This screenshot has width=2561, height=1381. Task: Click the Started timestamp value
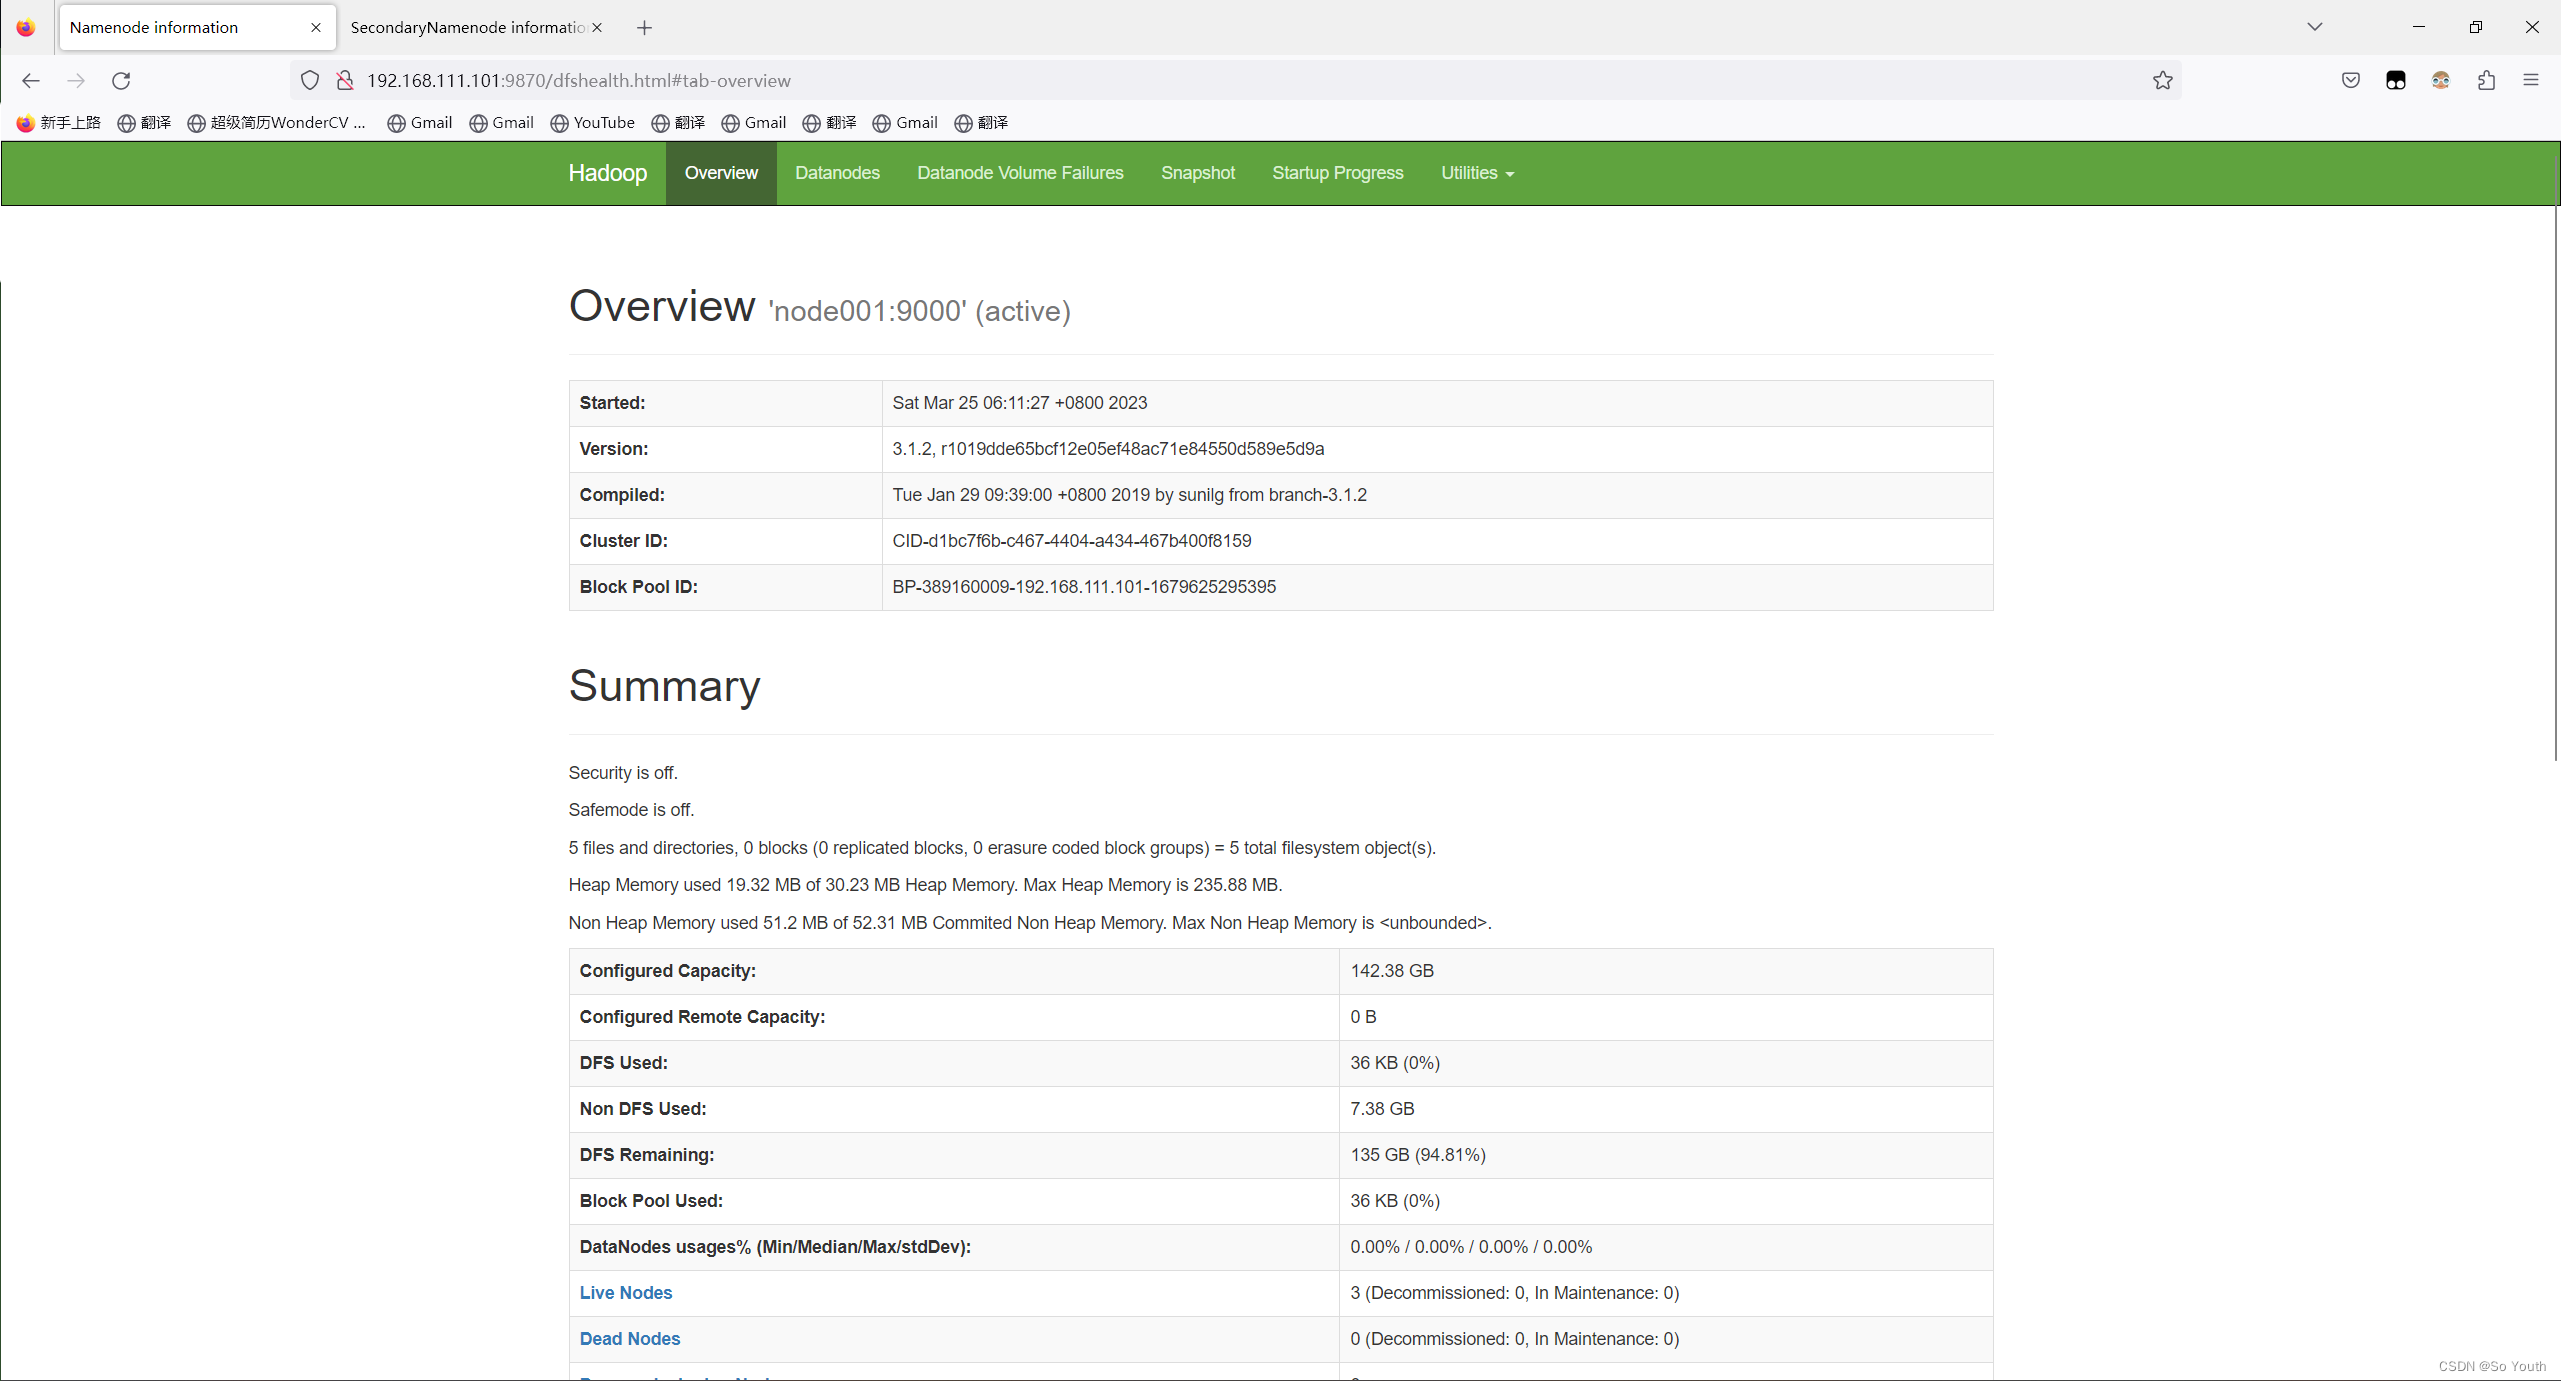(x=1020, y=403)
